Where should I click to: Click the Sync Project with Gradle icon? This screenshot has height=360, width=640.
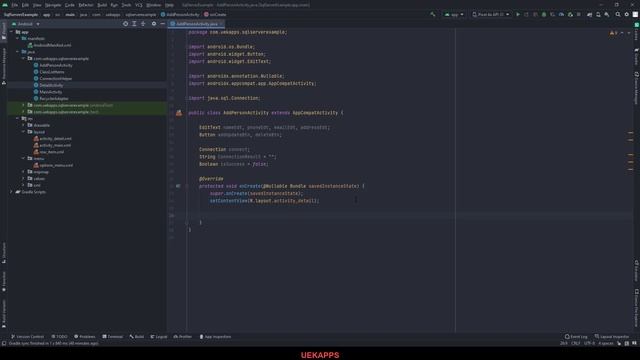click(589, 14)
